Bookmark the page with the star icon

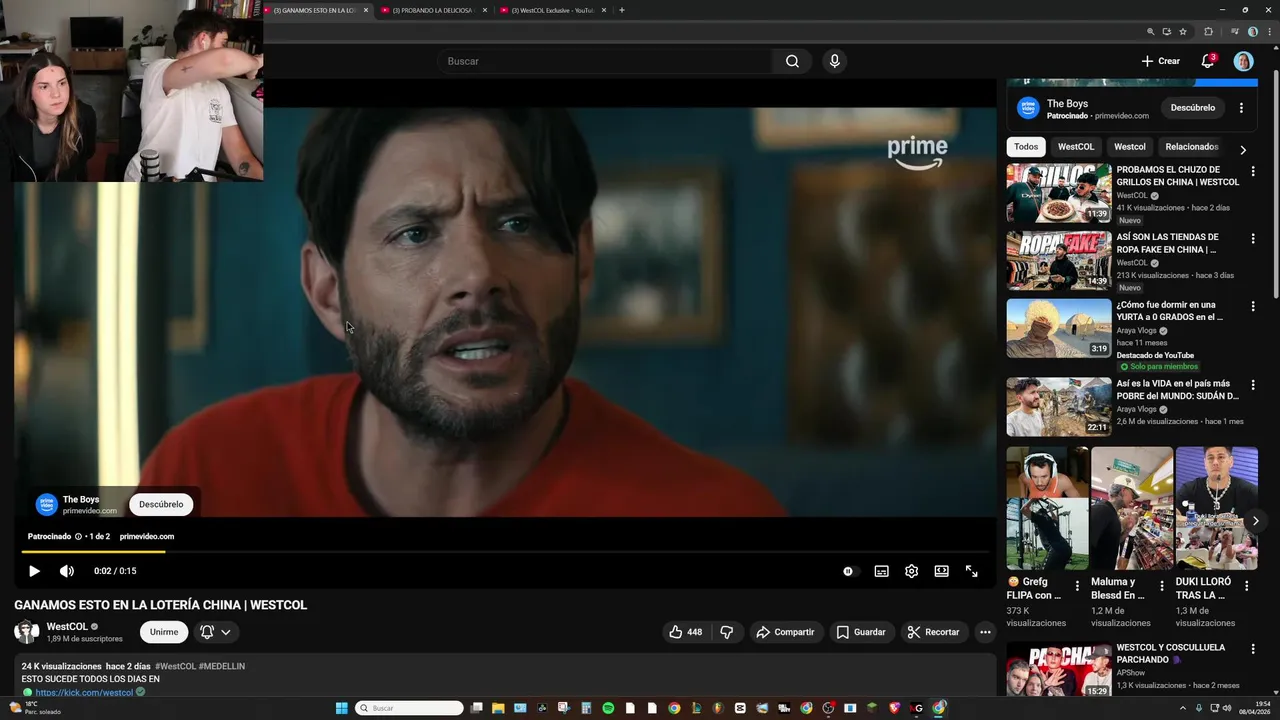(1183, 32)
